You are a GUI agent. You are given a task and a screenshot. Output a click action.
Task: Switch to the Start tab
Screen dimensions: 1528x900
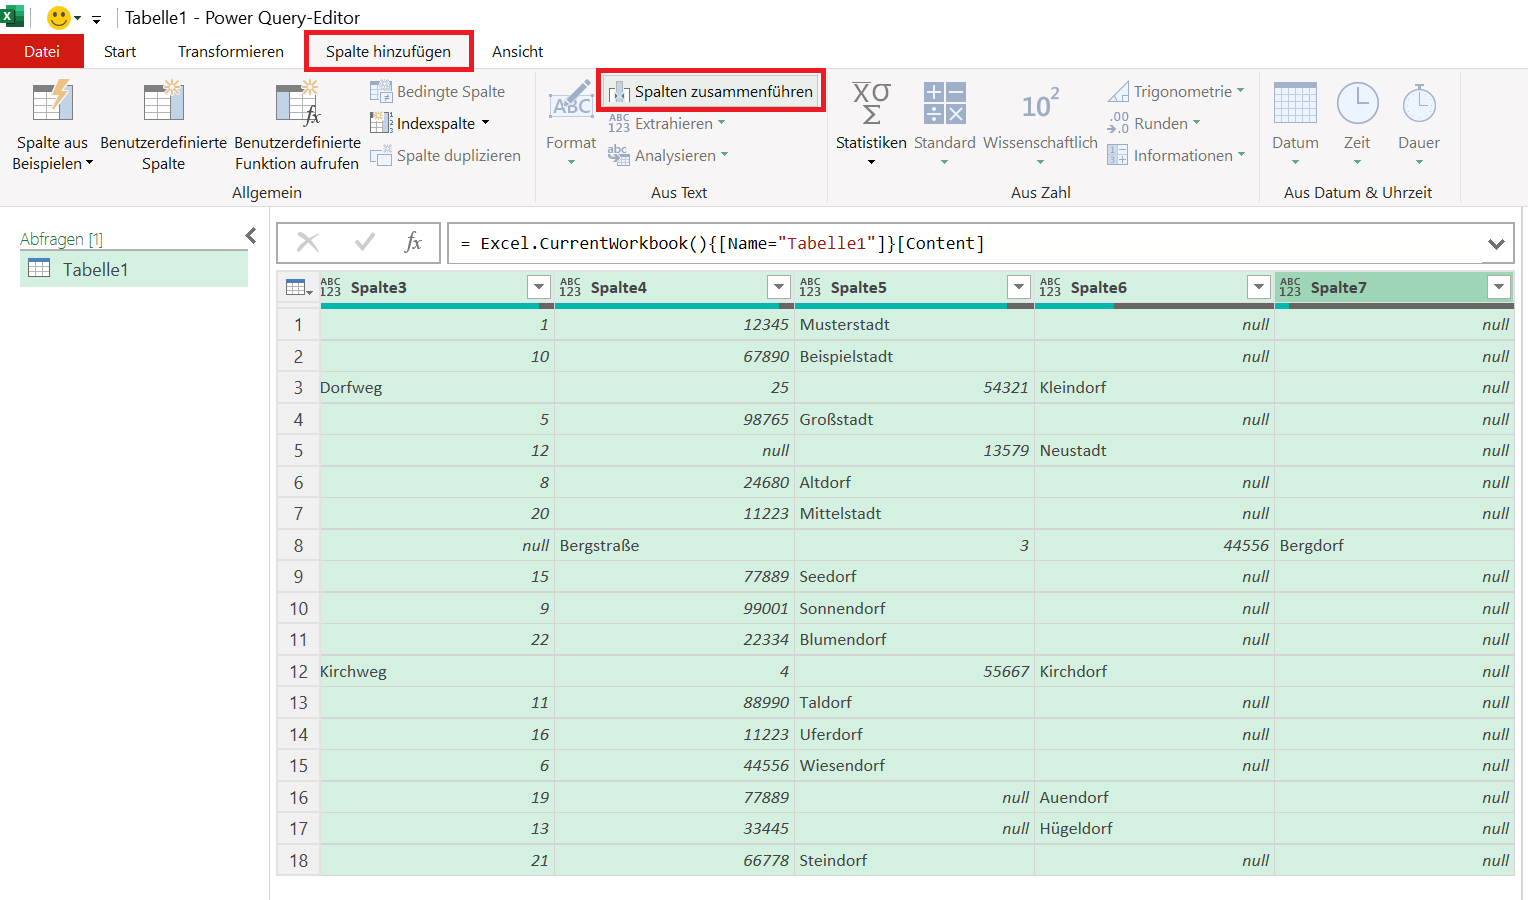tap(120, 52)
